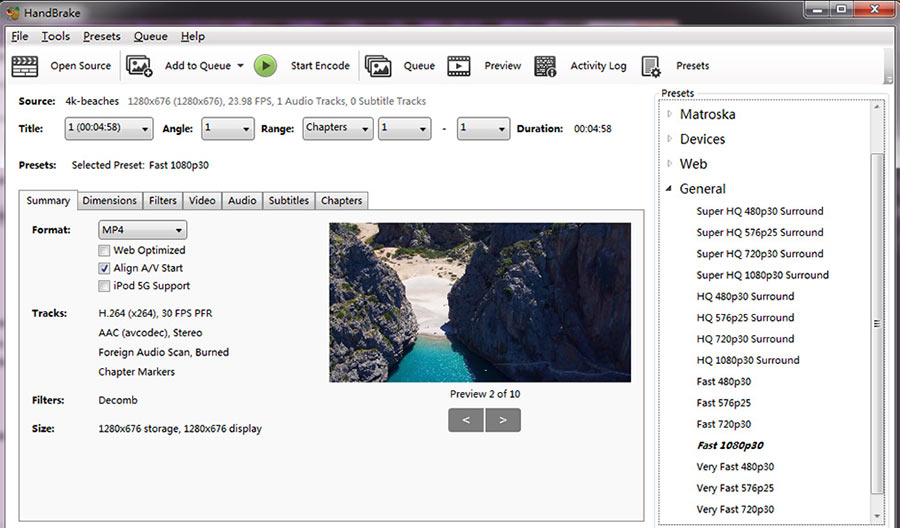
Task: Collapse the General preset group
Action: pos(669,188)
